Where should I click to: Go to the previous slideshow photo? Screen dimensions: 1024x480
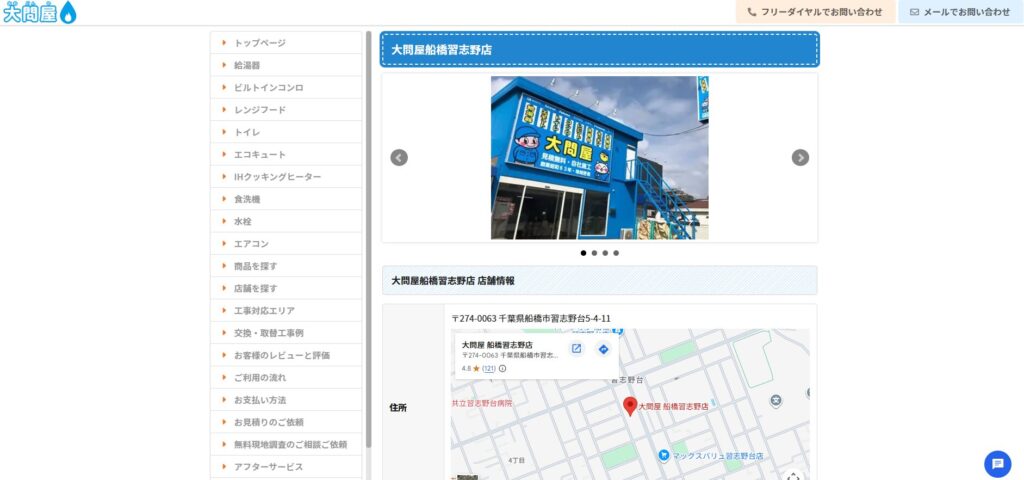click(399, 157)
